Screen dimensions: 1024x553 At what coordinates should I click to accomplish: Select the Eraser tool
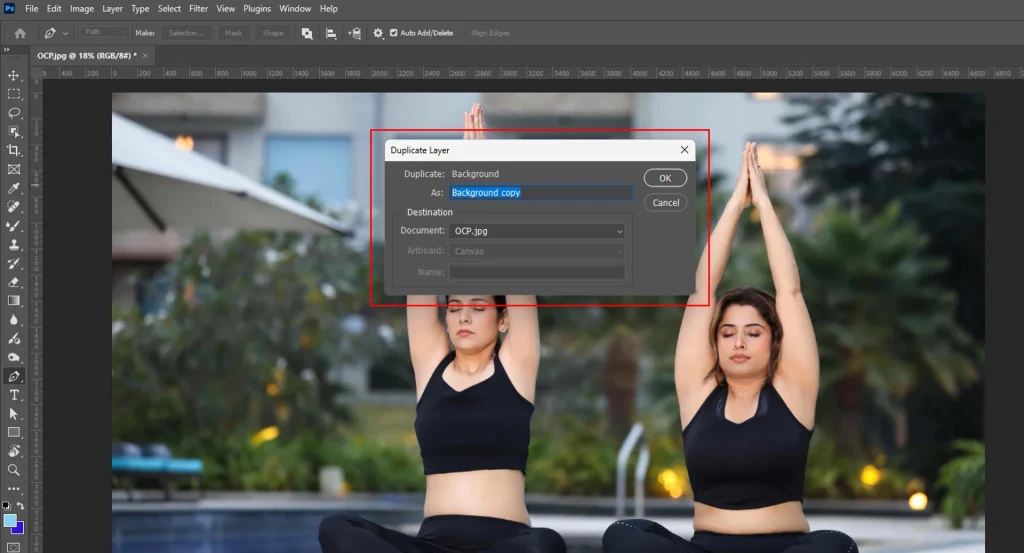(x=14, y=282)
